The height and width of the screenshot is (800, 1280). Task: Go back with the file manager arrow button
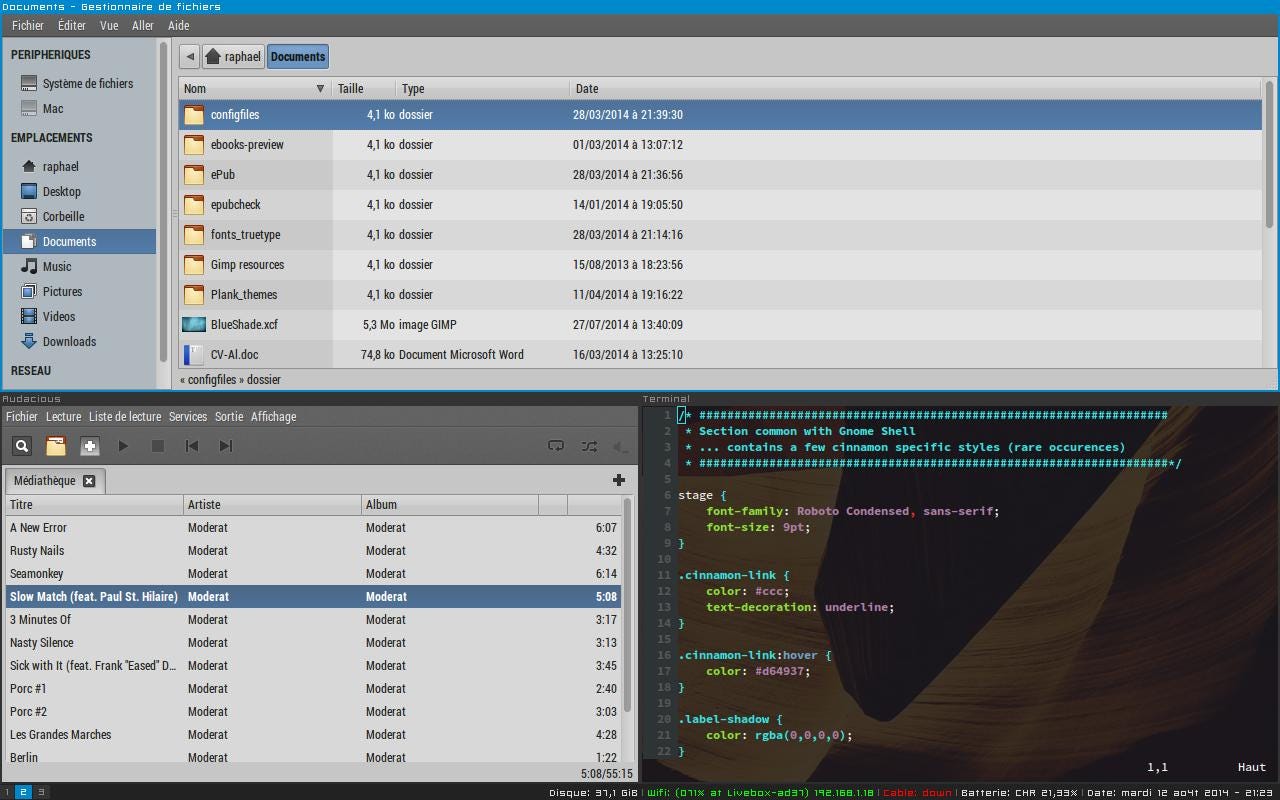[190, 57]
